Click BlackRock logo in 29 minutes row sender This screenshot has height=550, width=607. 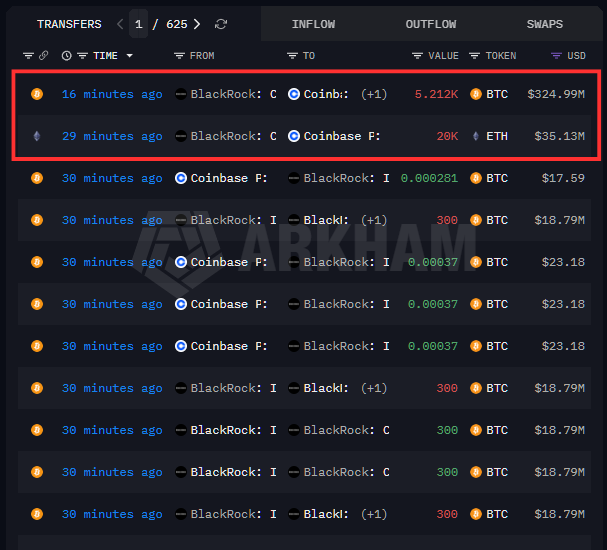coord(181,136)
